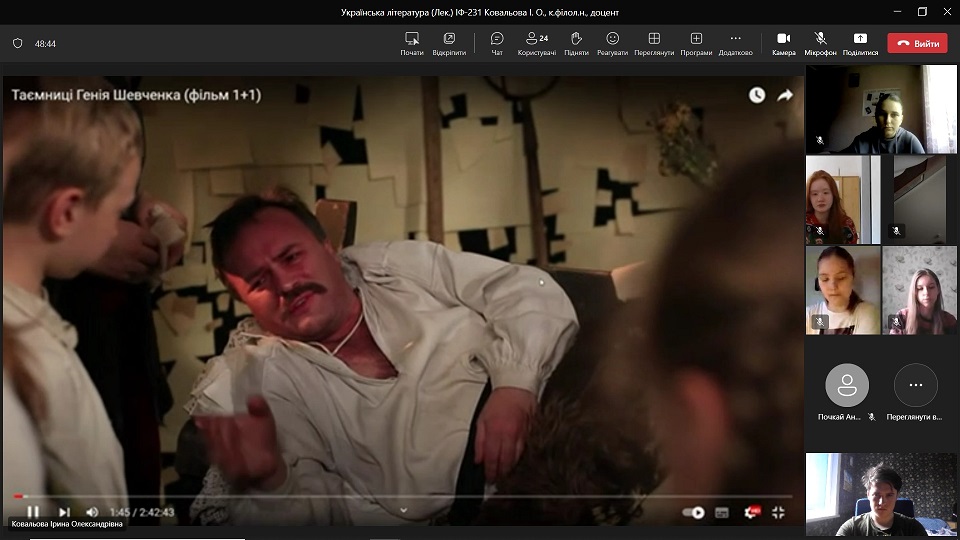This screenshot has height=540, width=960.
Task: Click the Watch later clock icon
Action: point(757,95)
